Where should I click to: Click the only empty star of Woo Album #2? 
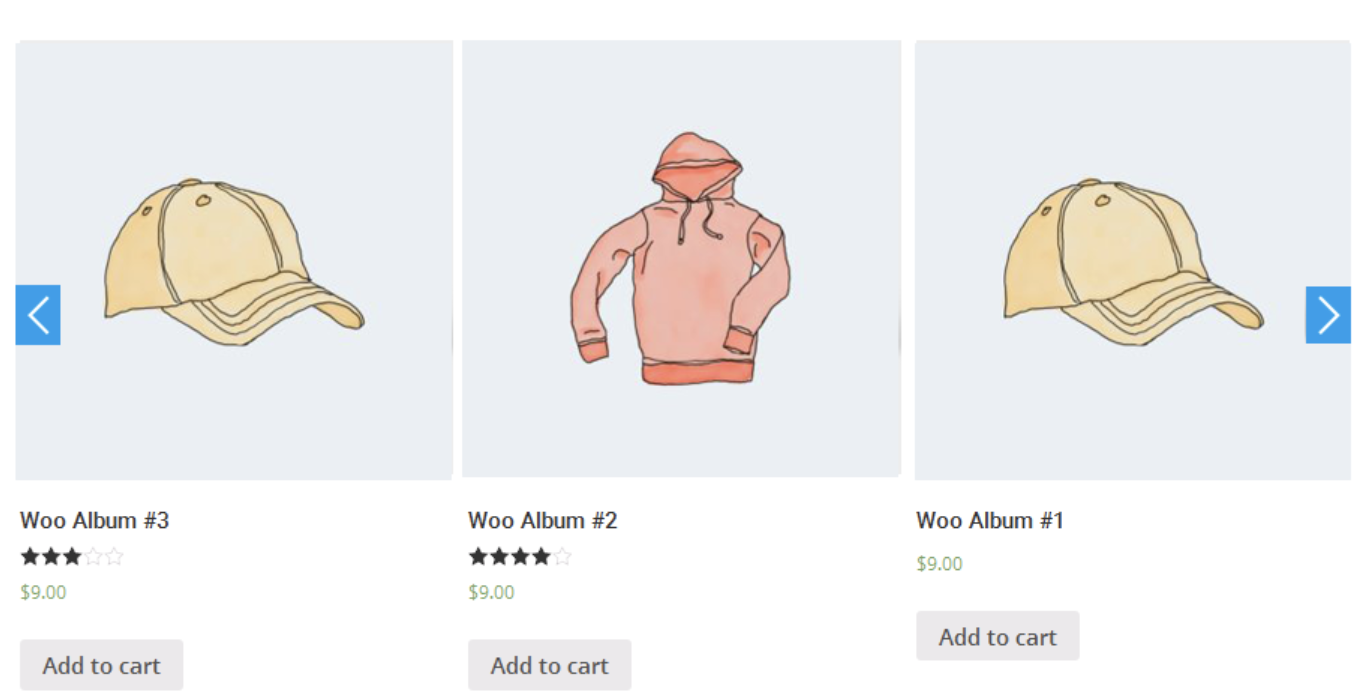(x=562, y=557)
